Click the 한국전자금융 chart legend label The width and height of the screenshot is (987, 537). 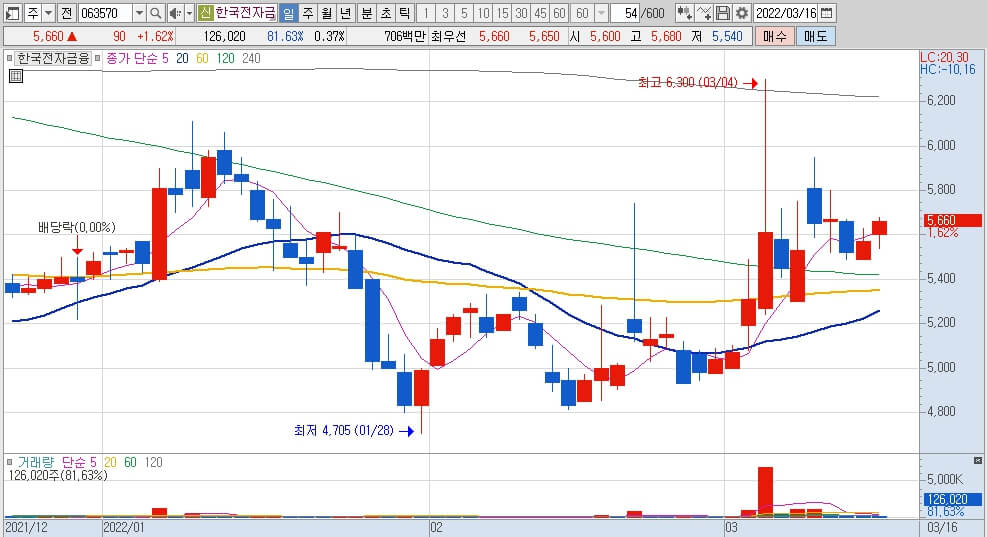click(x=54, y=59)
